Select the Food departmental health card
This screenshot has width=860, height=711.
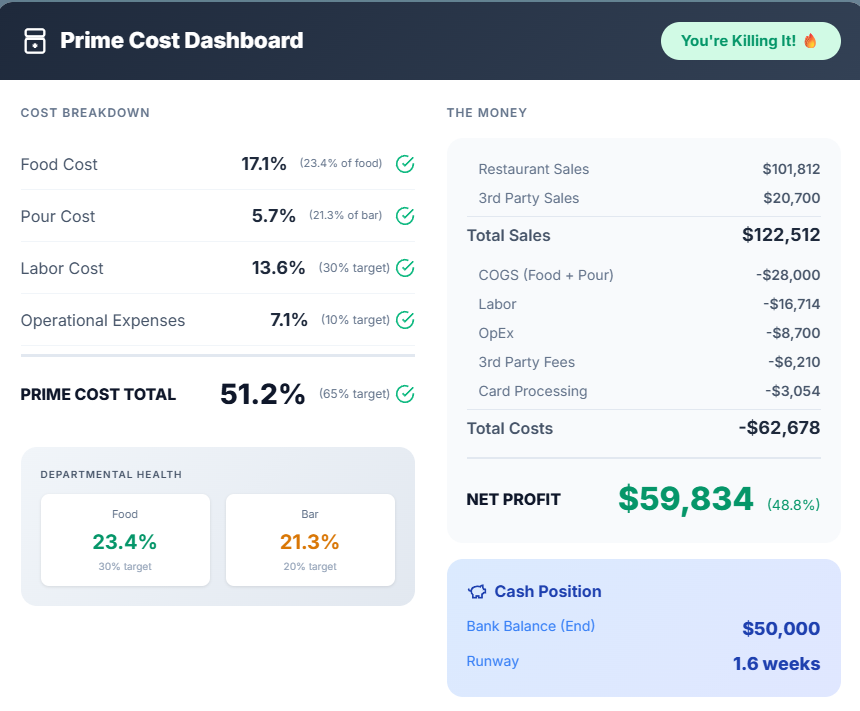tap(125, 540)
